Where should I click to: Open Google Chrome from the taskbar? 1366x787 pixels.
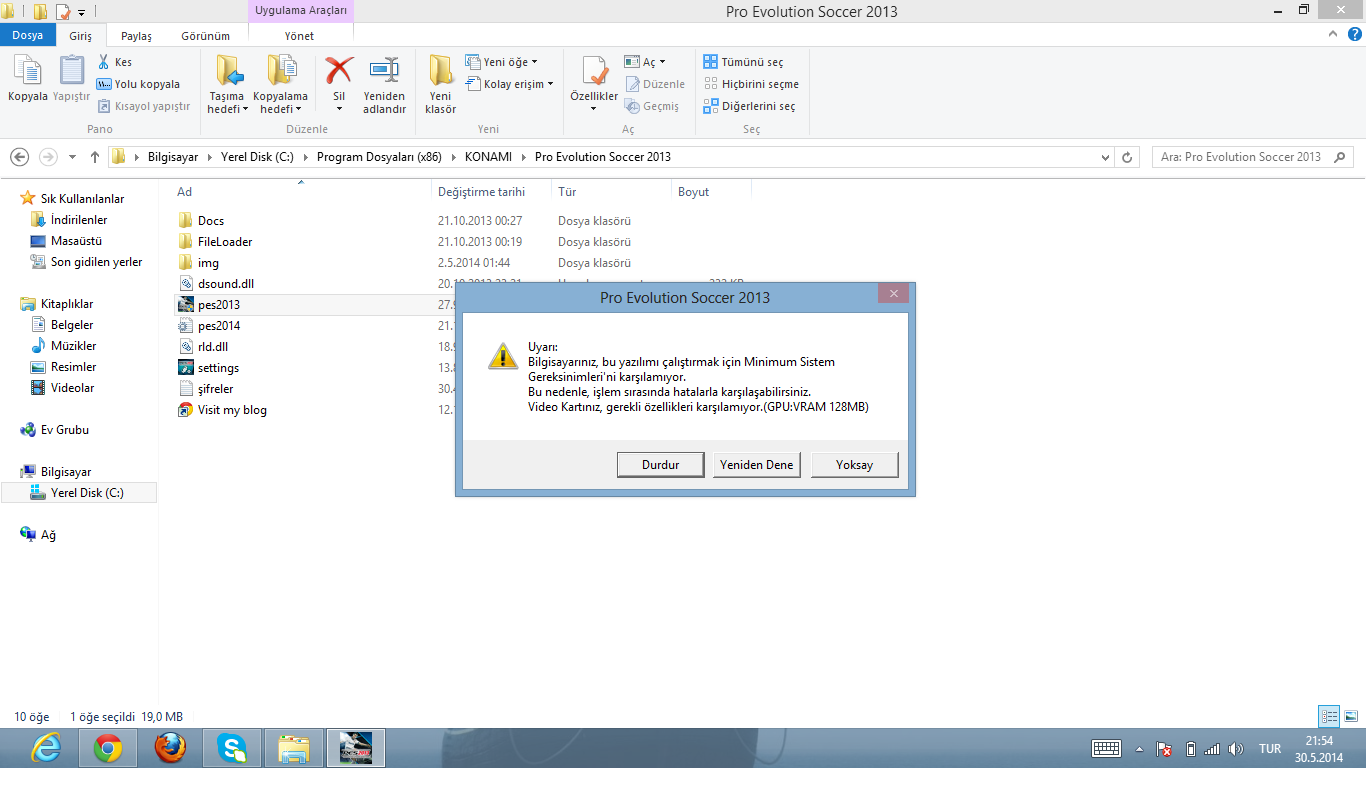tap(108, 748)
